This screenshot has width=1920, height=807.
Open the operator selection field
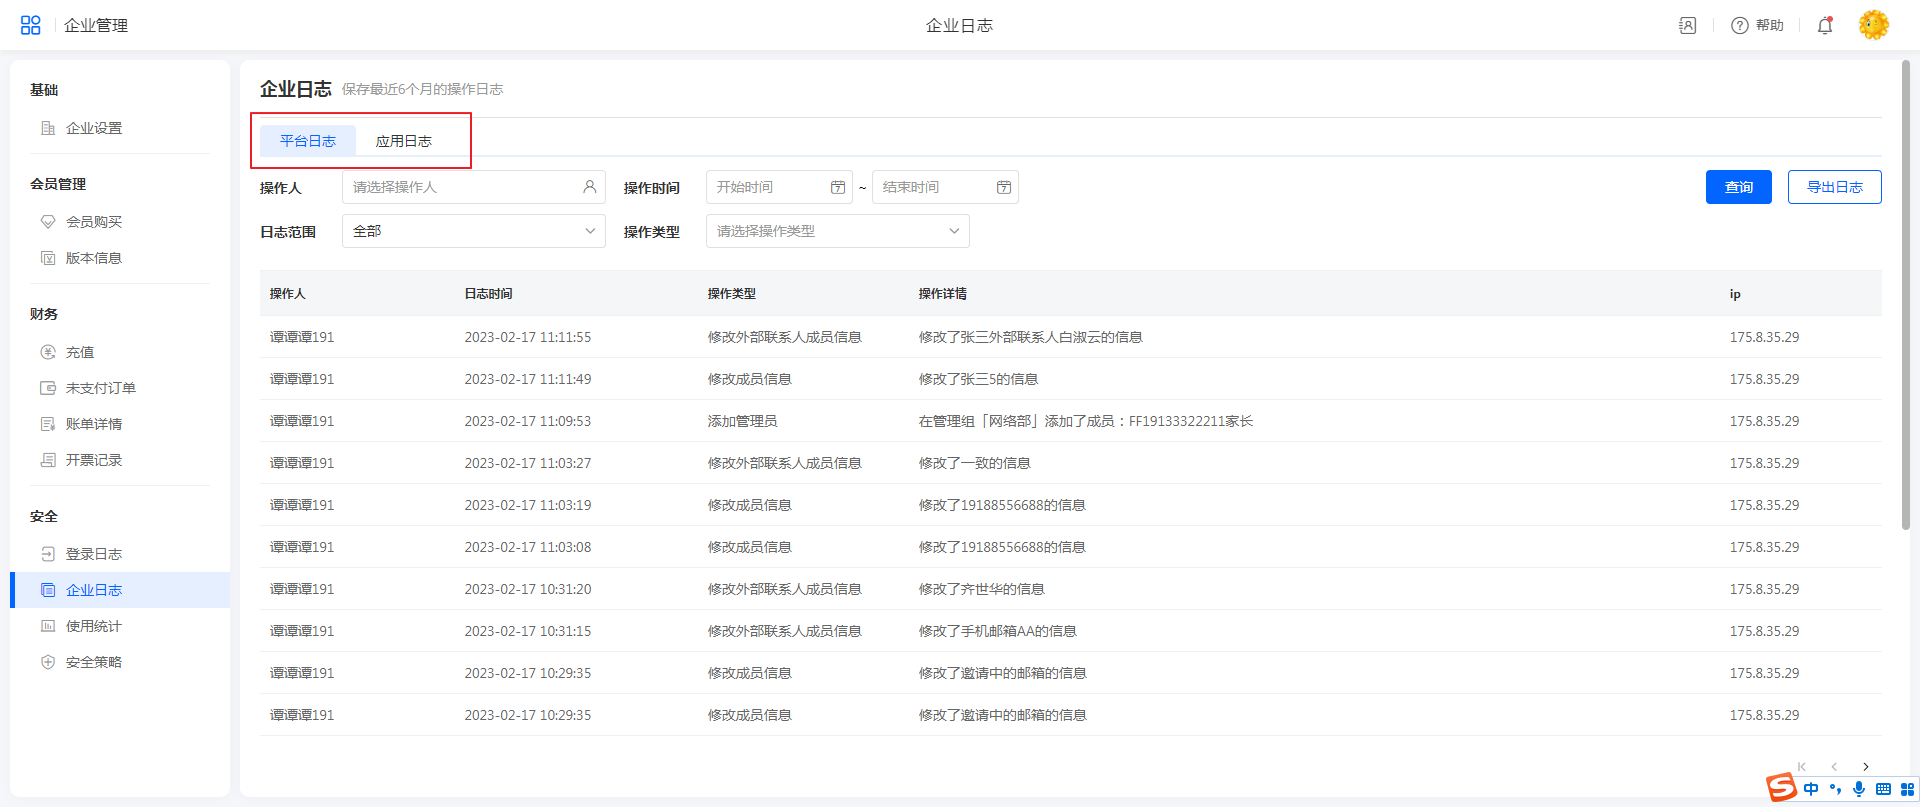(460, 187)
